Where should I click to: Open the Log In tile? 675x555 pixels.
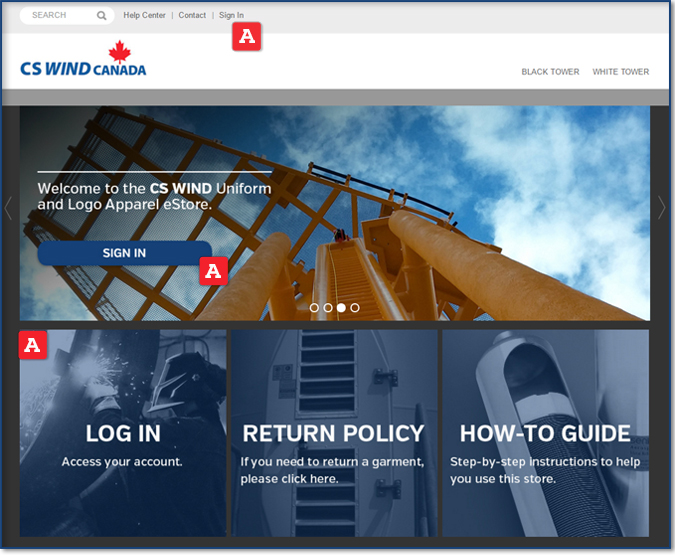(x=123, y=434)
